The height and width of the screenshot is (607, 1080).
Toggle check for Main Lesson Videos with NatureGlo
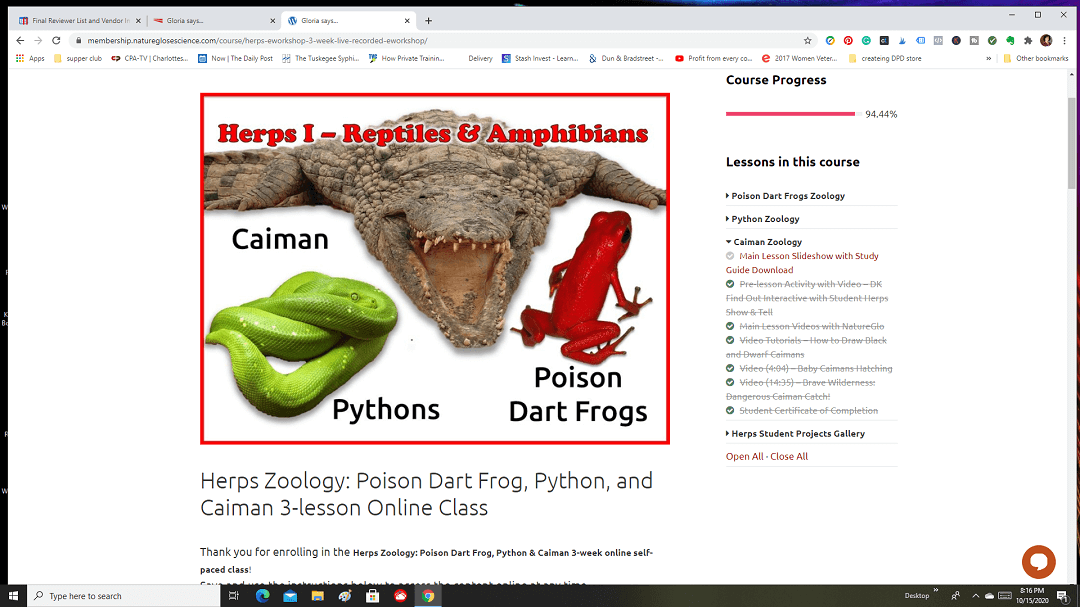click(x=730, y=326)
